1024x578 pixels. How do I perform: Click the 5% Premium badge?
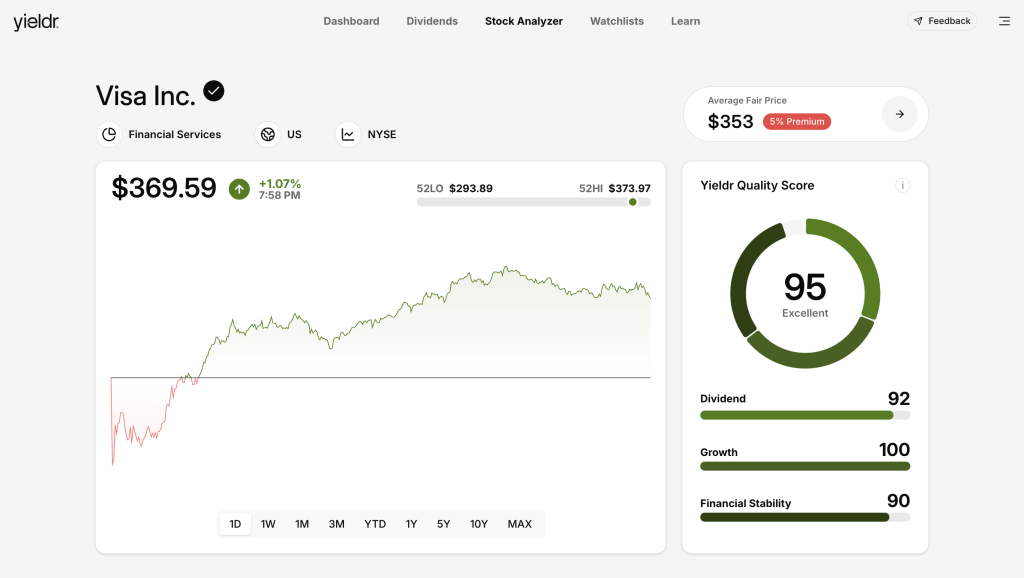797,121
